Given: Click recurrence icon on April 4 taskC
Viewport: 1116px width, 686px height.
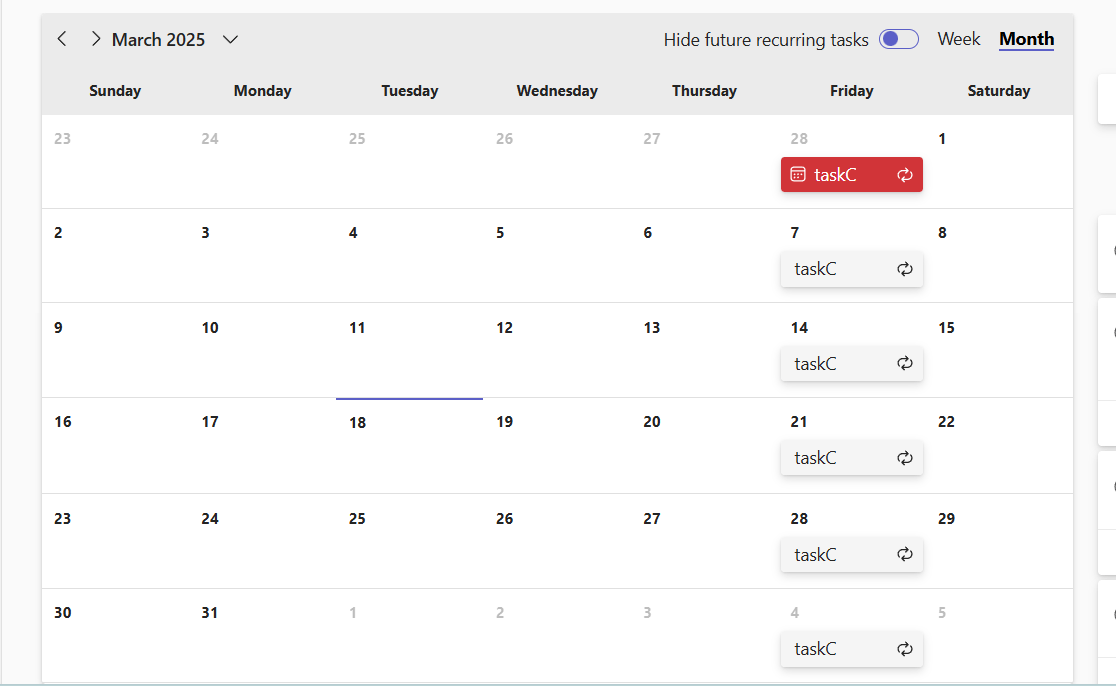Looking at the screenshot, I should (905, 649).
